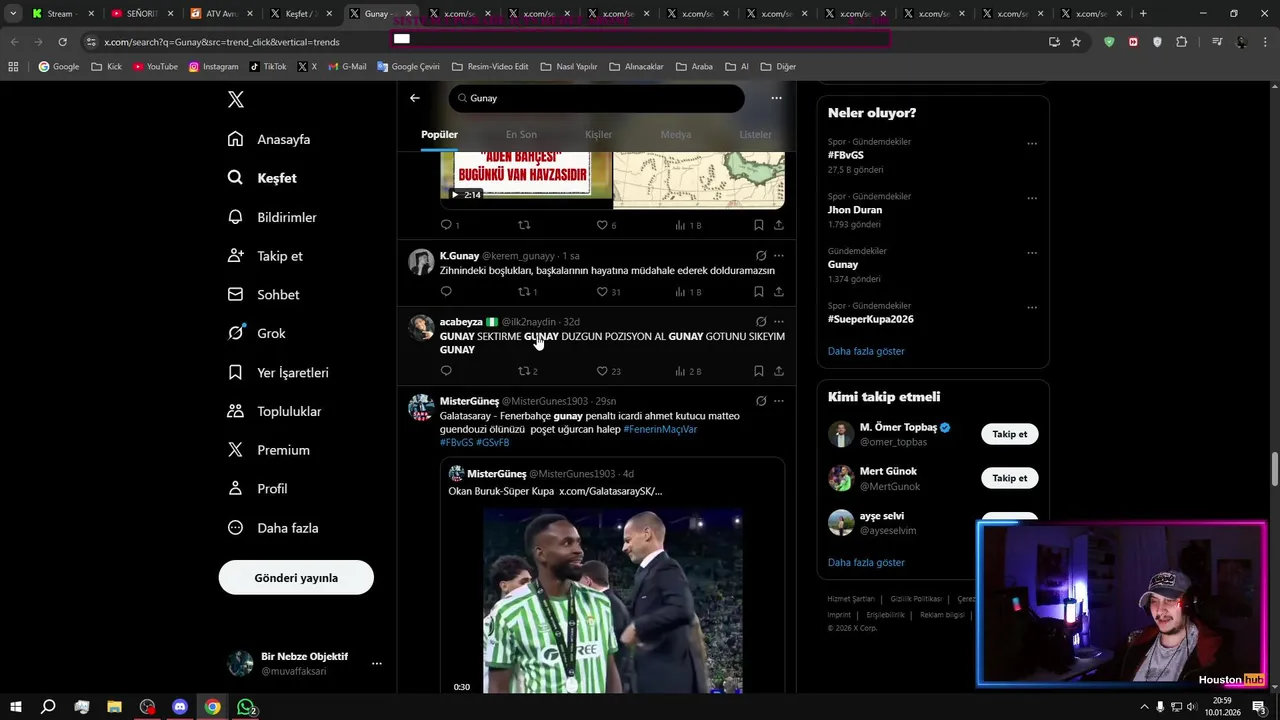The height and width of the screenshot is (720, 1280).
Task: Reply to the K.Gunay post
Action: pos(446,292)
